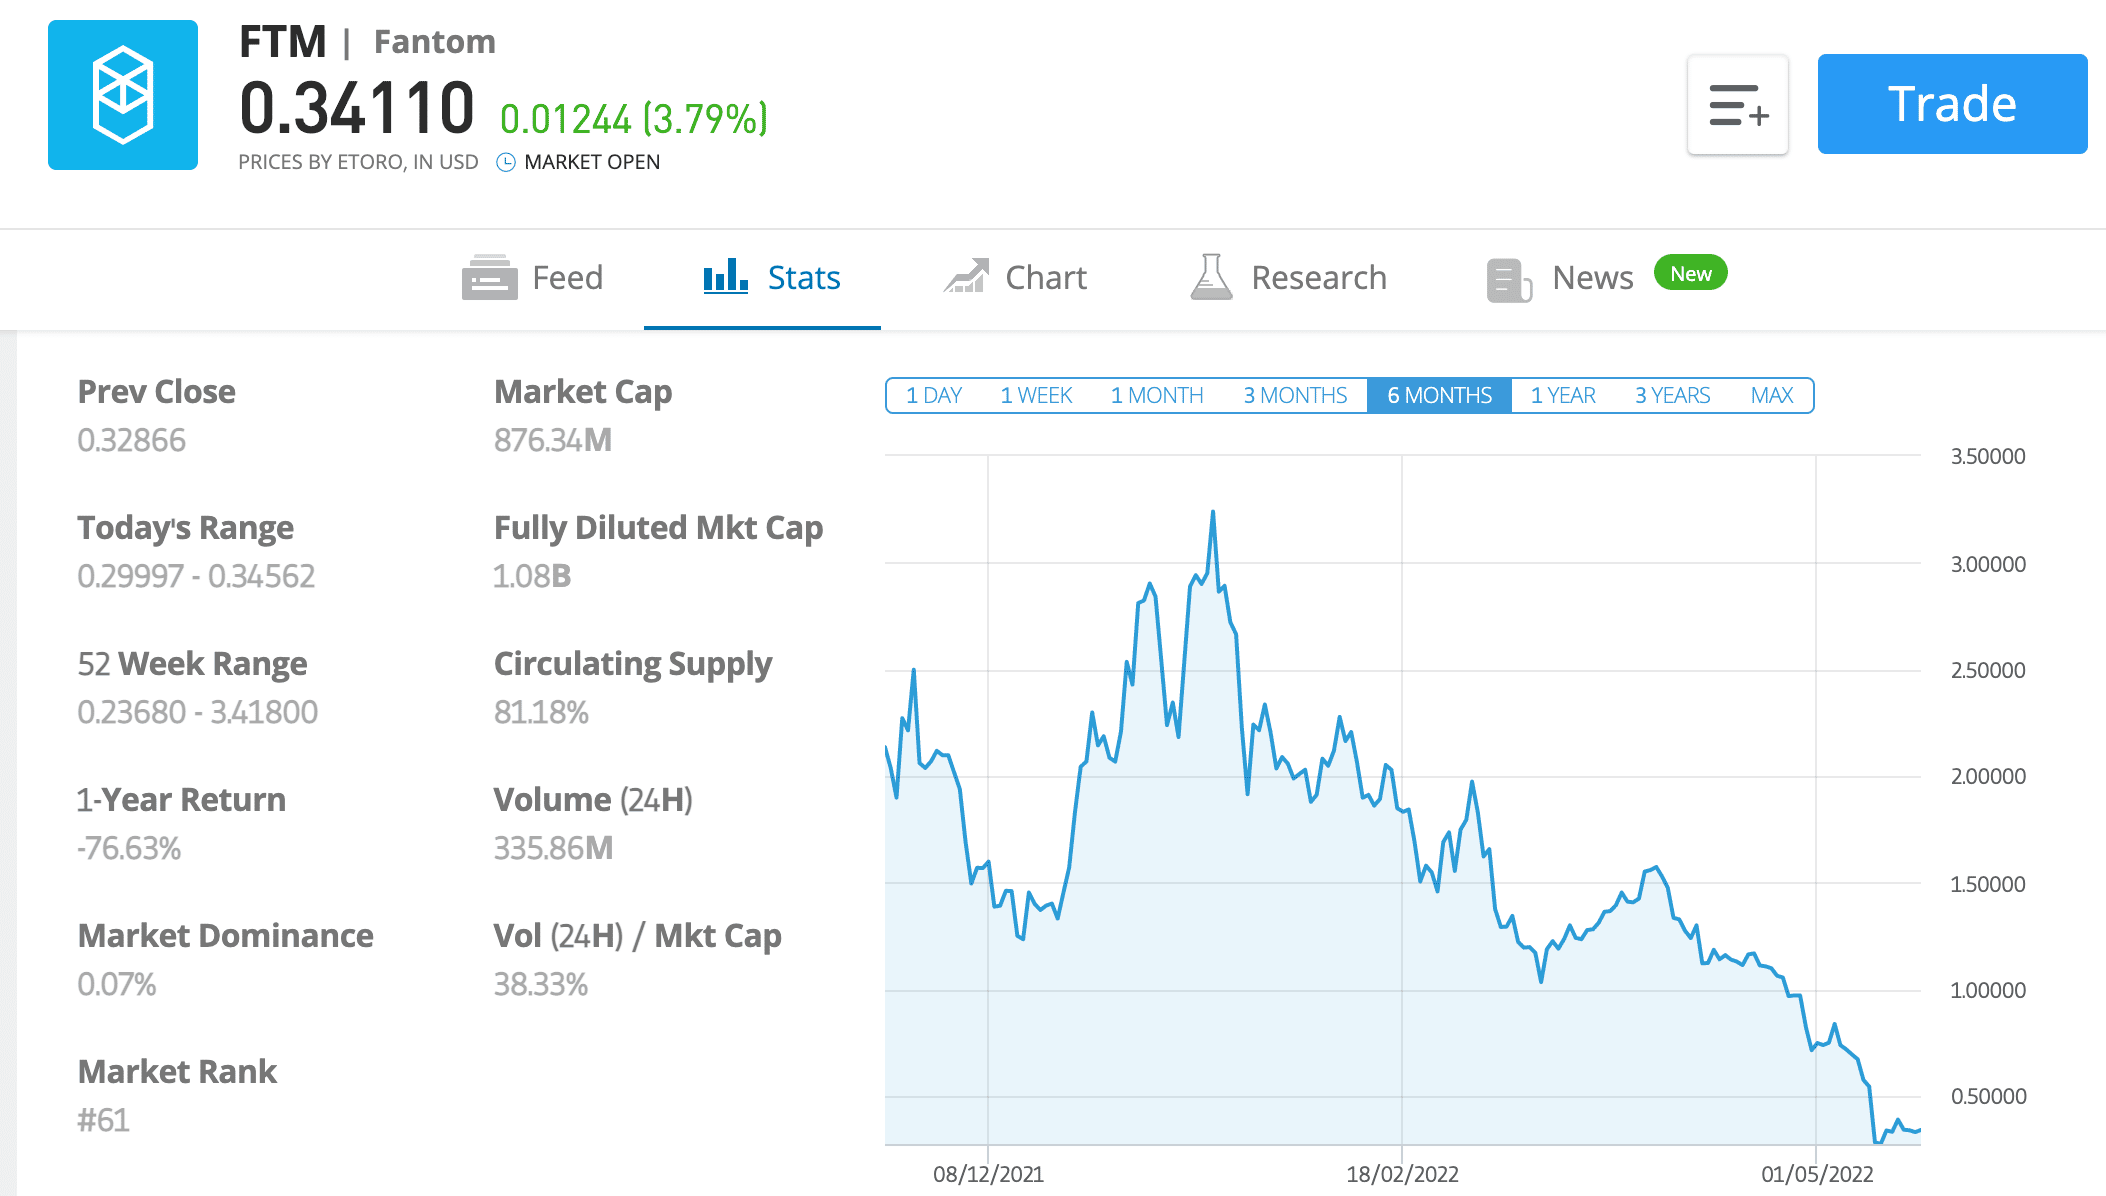The height and width of the screenshot is (1196, 2106).
Task: Click the 0.50000 y-axis label
Action: coord(1988,1096)
